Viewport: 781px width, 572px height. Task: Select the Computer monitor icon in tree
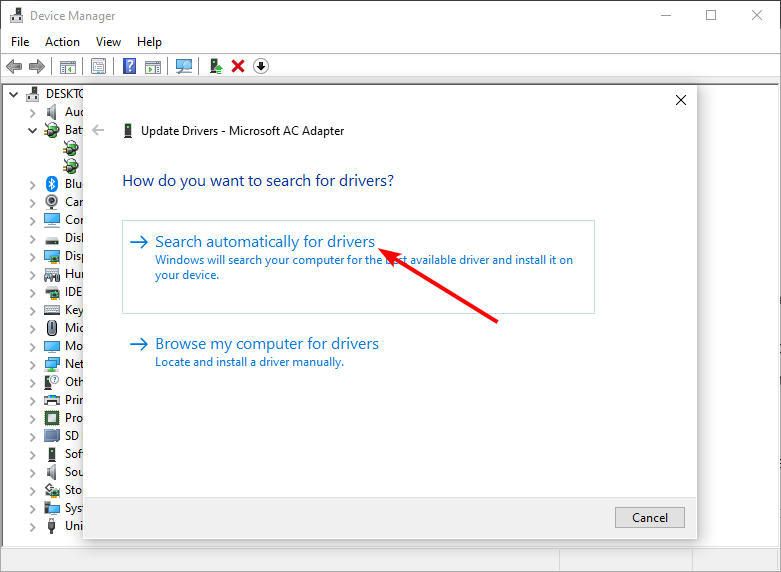tap(52, 220)
